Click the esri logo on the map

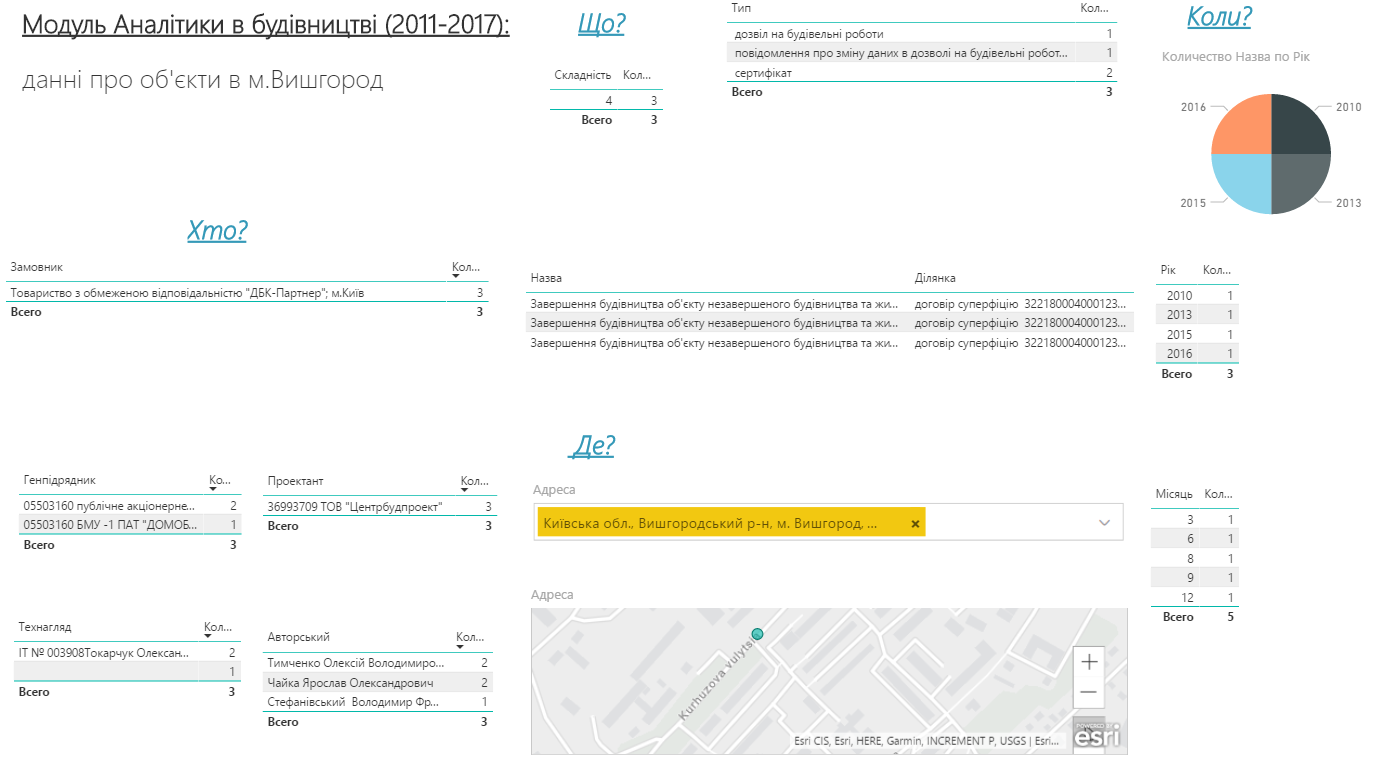[1097, 734]
